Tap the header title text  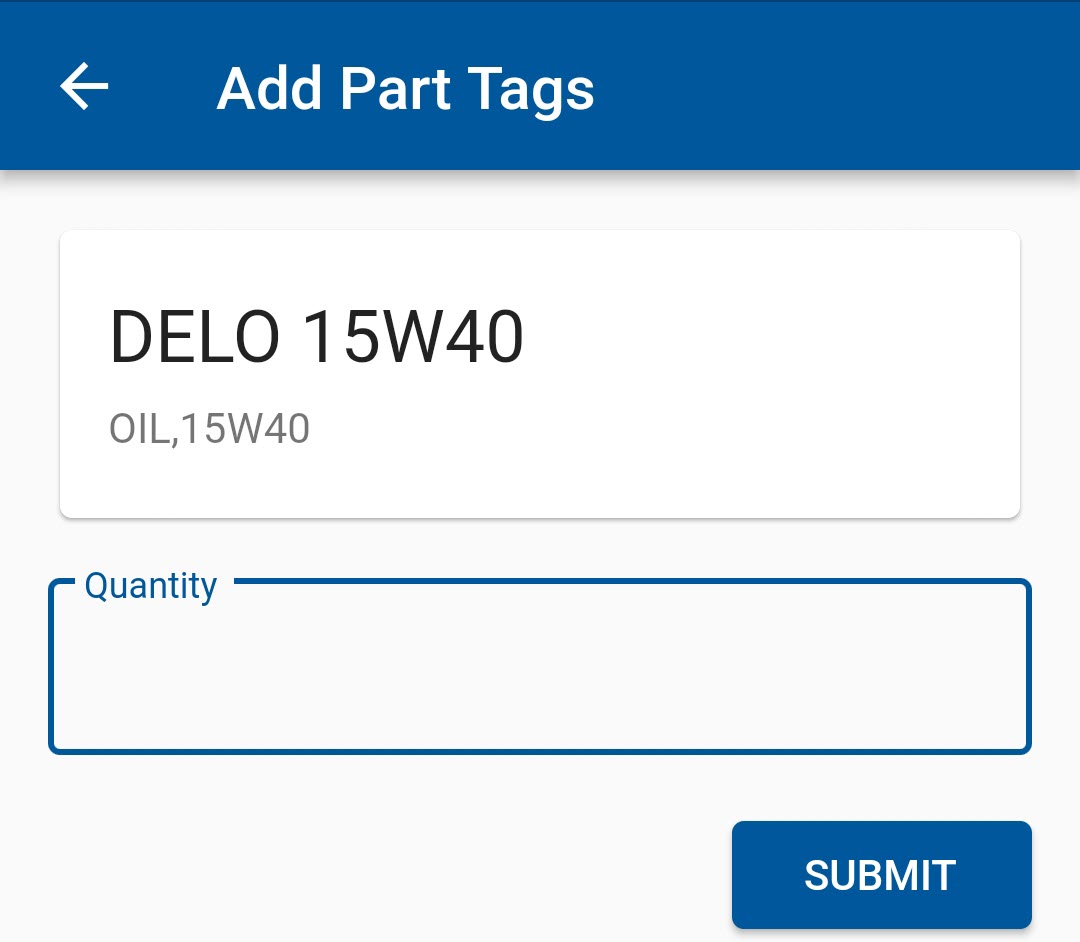click(x=405, y=88)
